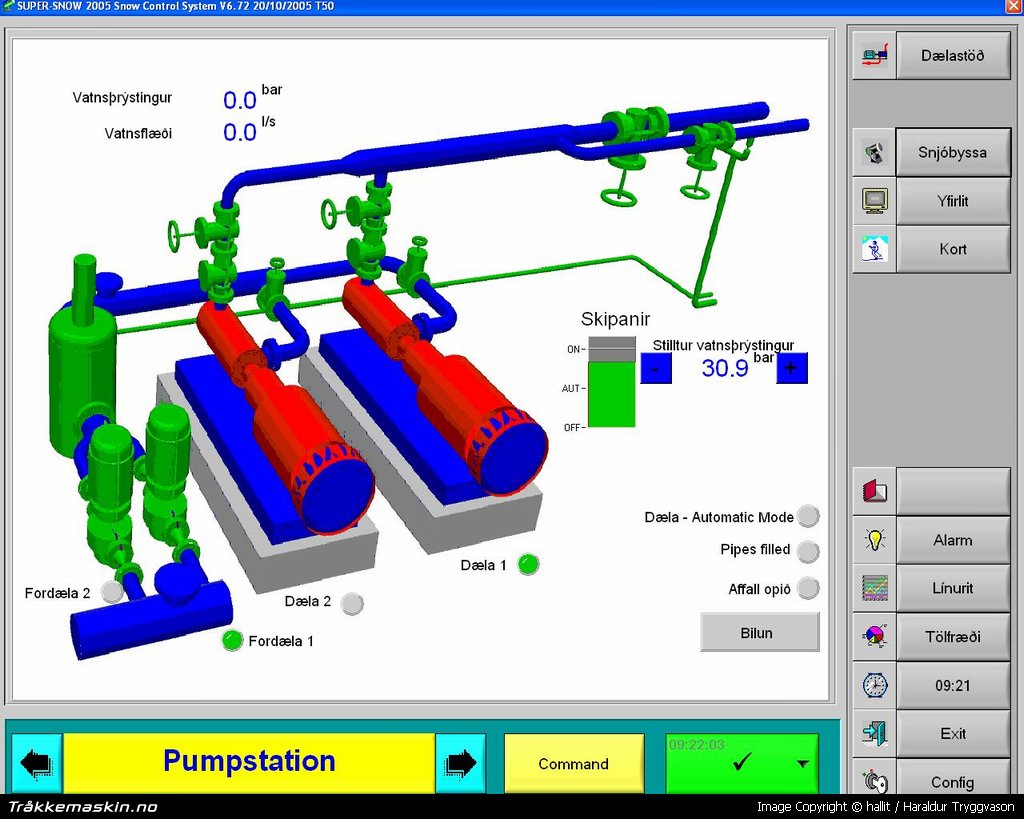This screenshot has width=1024, height=819.
Task: Click the monitor icon beside Yfirlit
Action: (875, 201)
